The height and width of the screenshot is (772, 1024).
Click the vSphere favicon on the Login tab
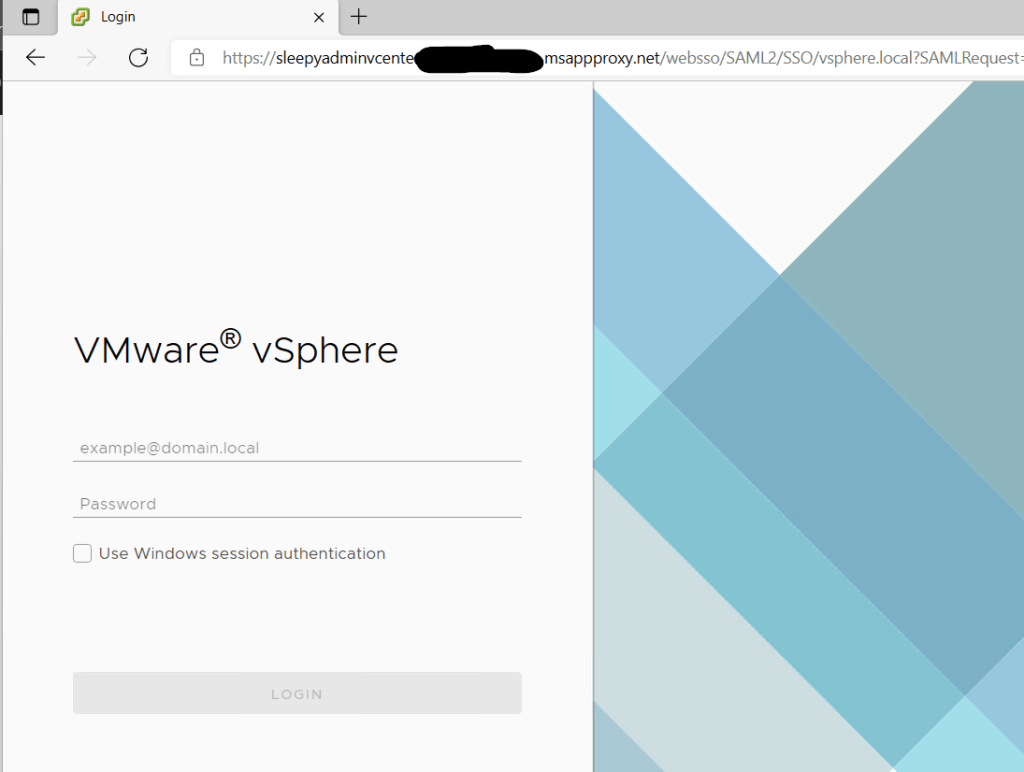pyautogui.click(x=80, y=17)
